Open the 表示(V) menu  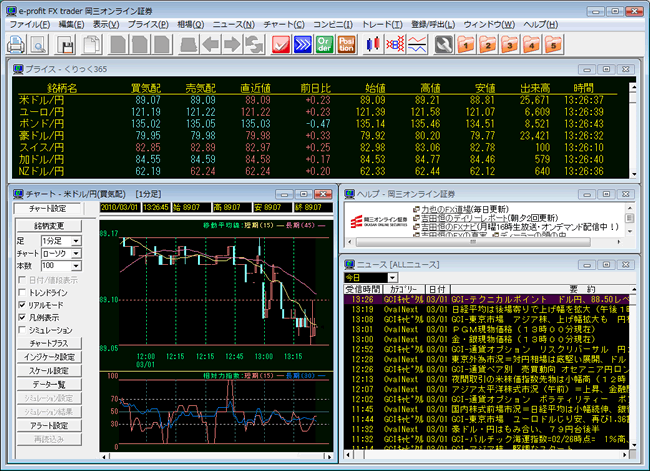[x=106, y=24]
